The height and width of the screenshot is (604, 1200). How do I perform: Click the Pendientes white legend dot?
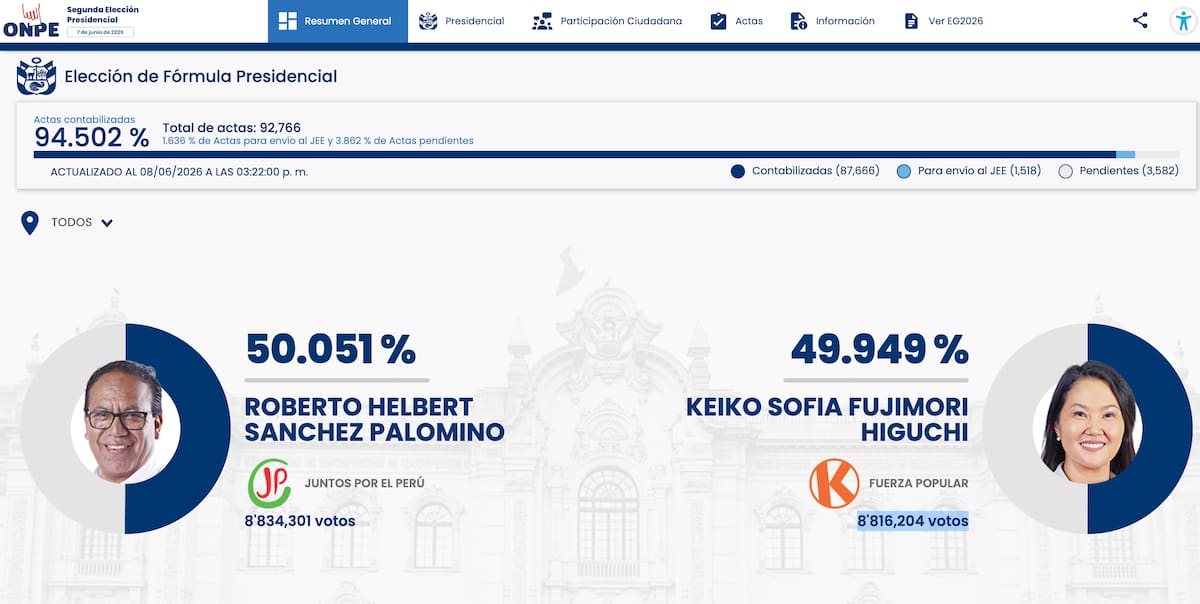[x=1065, y=171]
